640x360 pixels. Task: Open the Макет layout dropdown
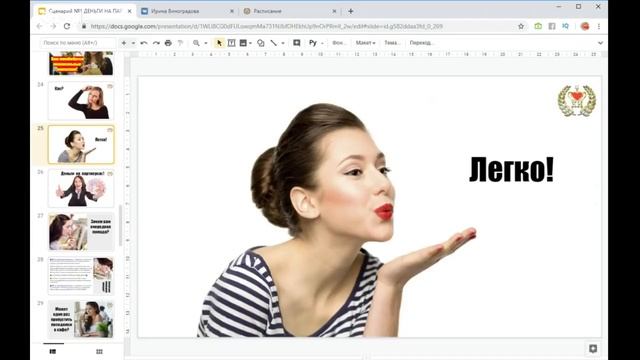point(365,43)
